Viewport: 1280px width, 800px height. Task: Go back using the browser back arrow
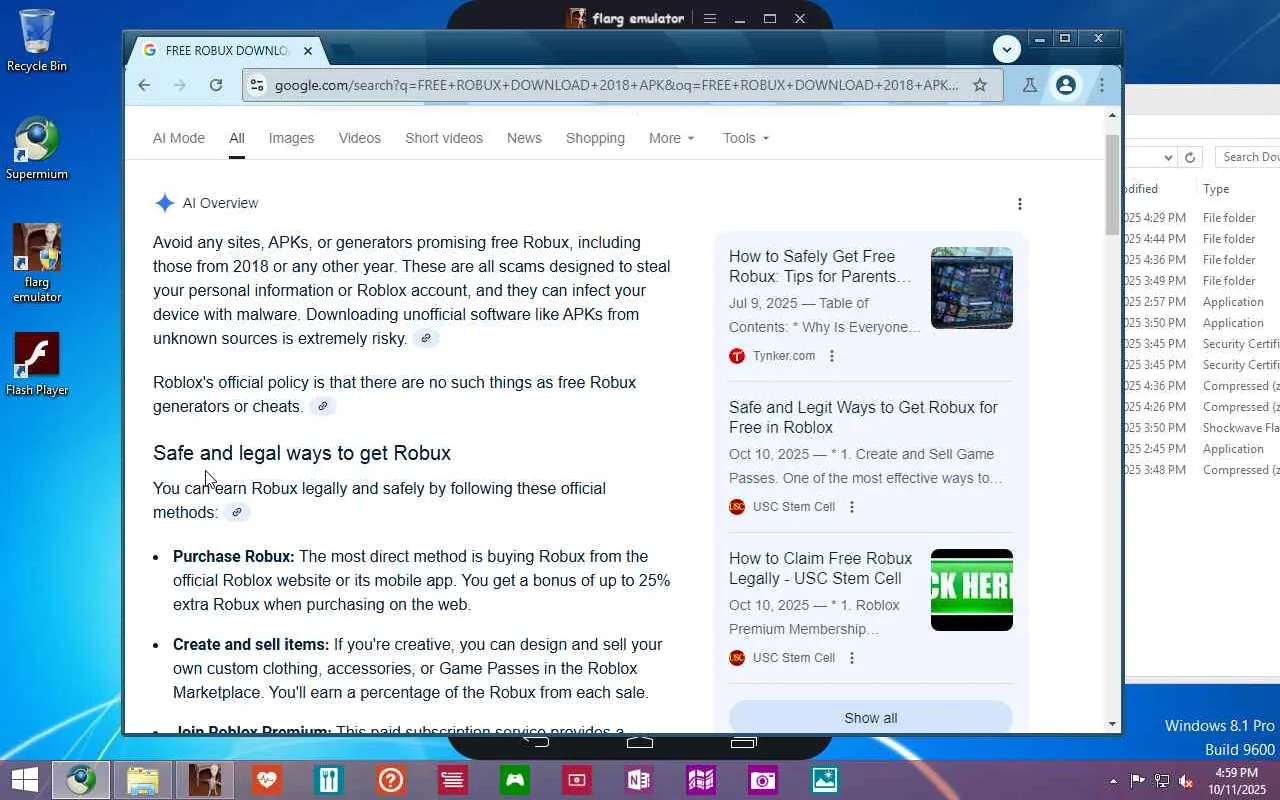144,85
